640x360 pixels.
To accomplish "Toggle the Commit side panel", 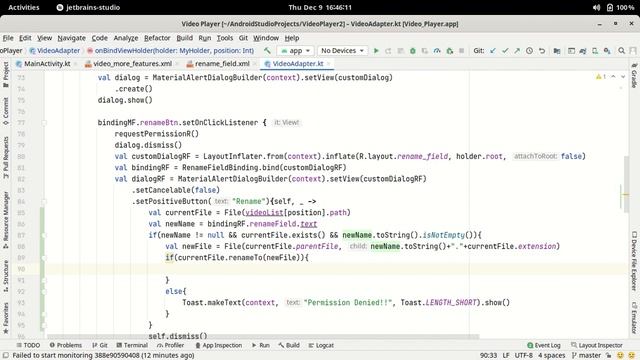I will pos(6,111).
